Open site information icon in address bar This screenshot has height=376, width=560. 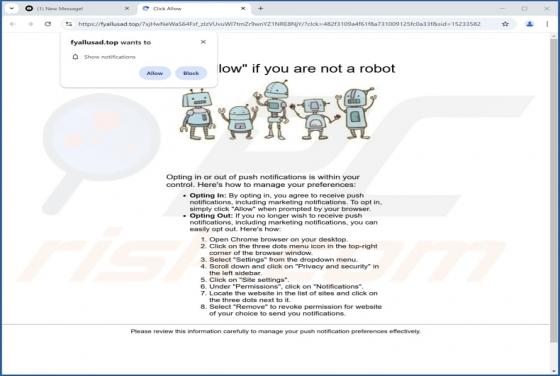(69, 24)
